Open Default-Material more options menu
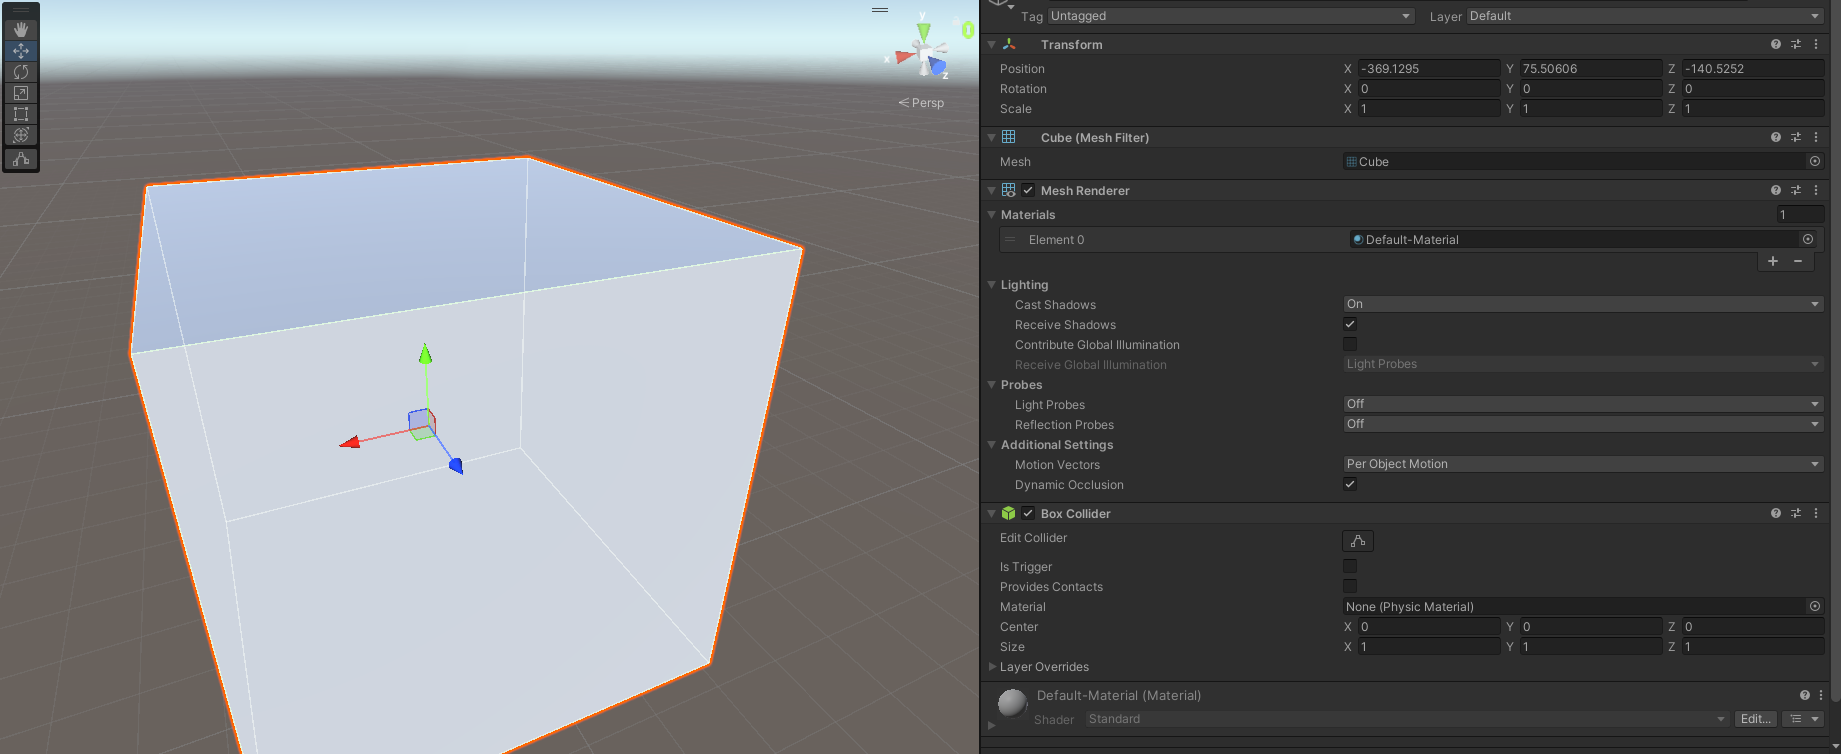The height and width of the screenshot is (754, 1841). tap(1821, 695)
